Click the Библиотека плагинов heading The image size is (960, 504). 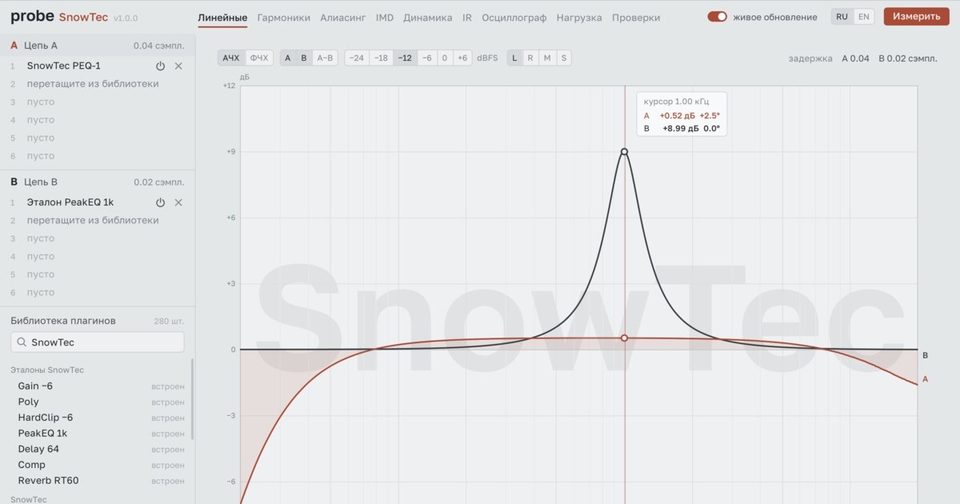(x=63, y=321)
